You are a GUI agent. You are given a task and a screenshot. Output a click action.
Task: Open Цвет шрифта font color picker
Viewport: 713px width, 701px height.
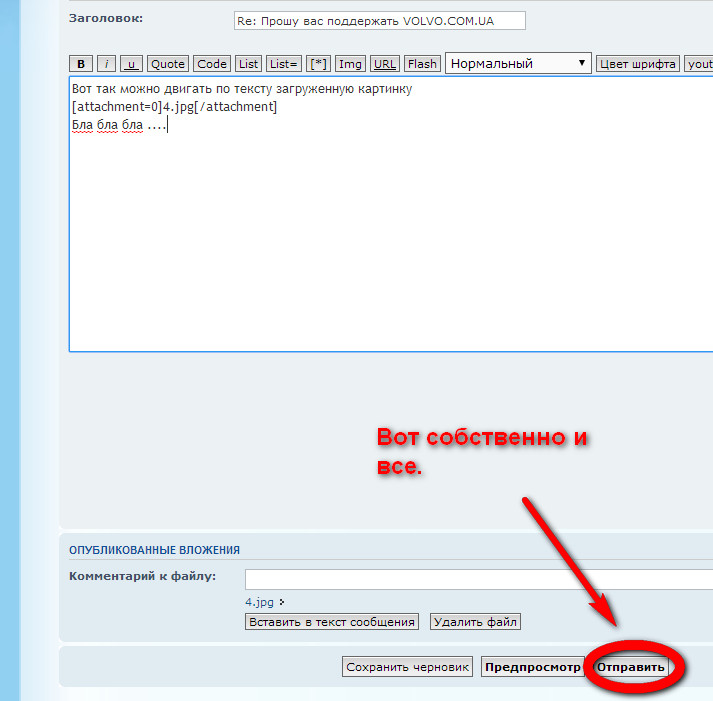[x=638, y=63]
